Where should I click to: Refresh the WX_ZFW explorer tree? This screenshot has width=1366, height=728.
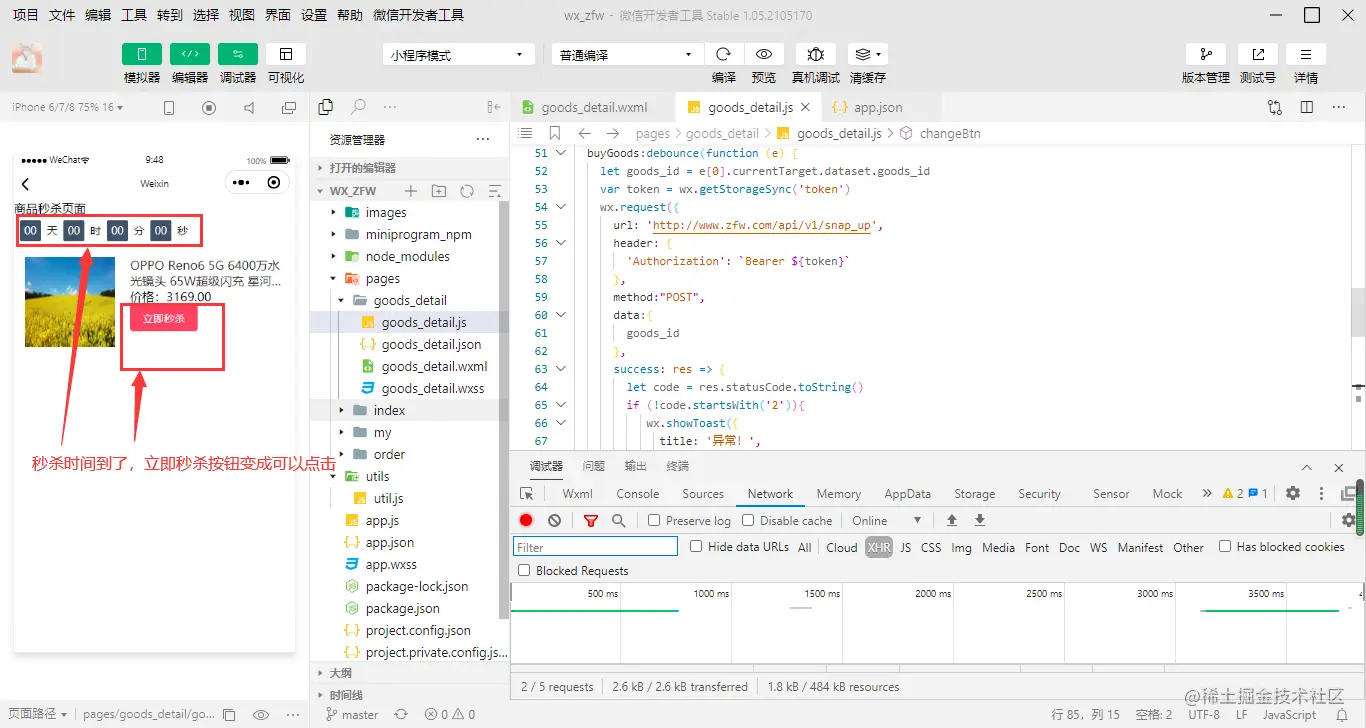pos(466,190)
